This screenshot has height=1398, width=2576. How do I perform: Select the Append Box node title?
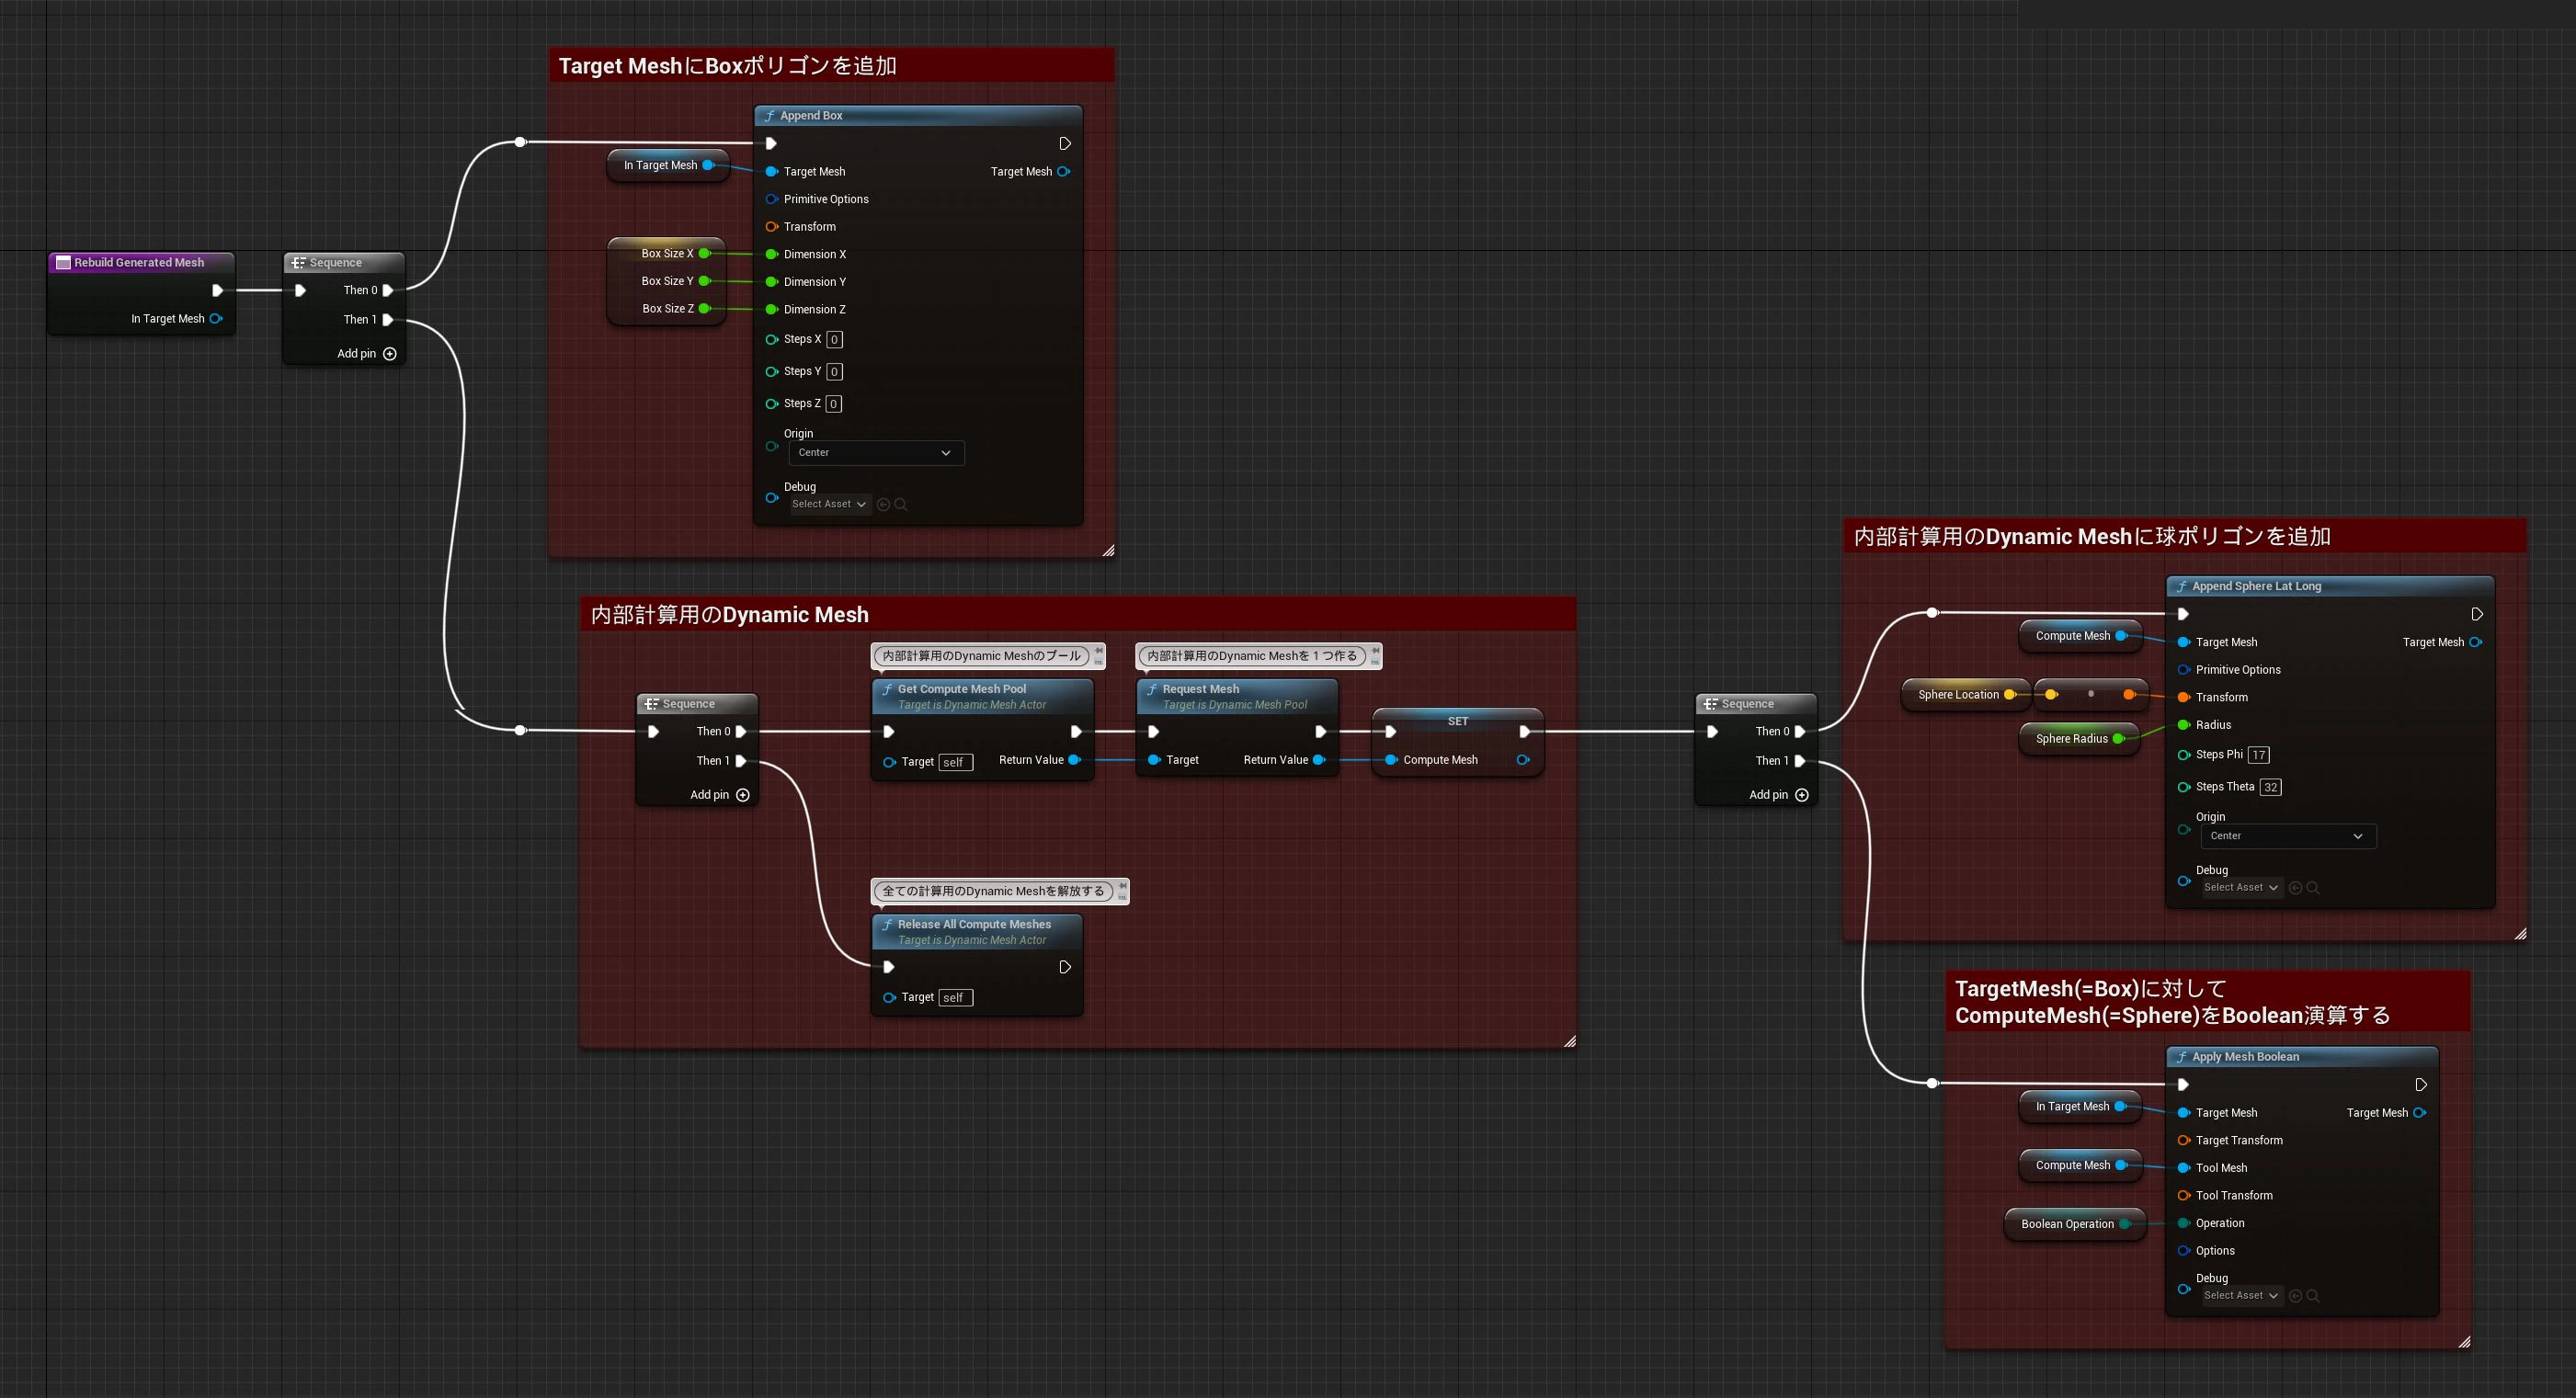pyautogui.click(x=811, y=116)
